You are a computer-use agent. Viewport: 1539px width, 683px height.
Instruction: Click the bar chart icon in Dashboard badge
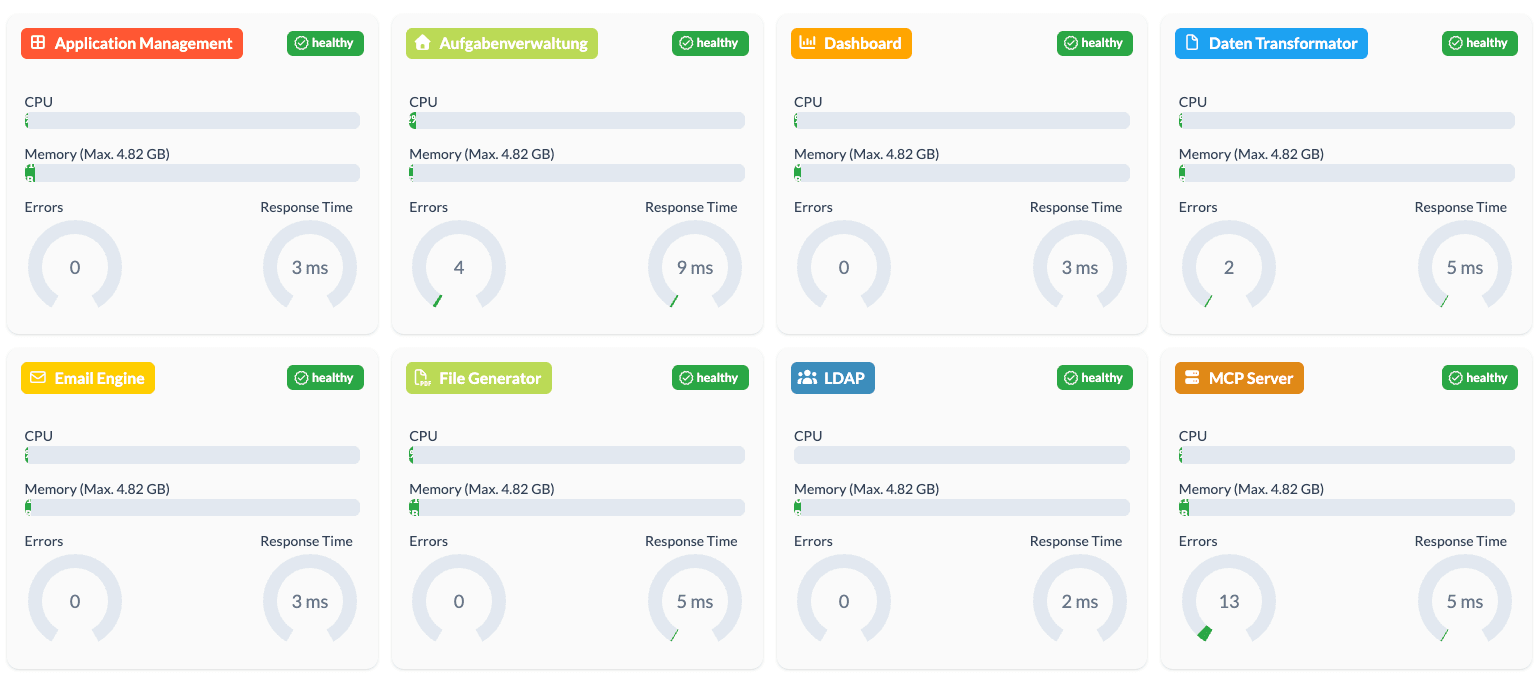tap(808, 43)
